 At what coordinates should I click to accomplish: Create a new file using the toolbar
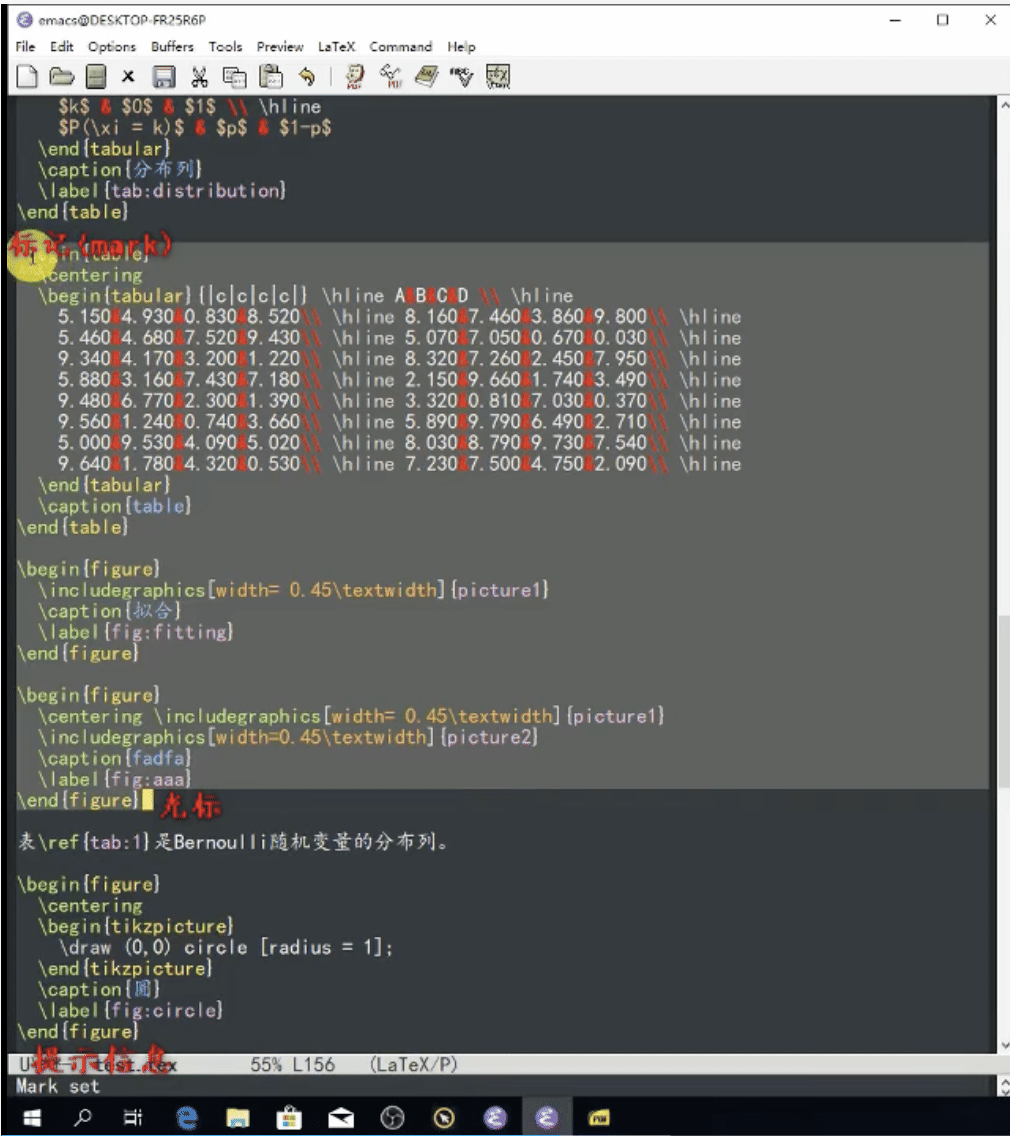tap(28, 76)
